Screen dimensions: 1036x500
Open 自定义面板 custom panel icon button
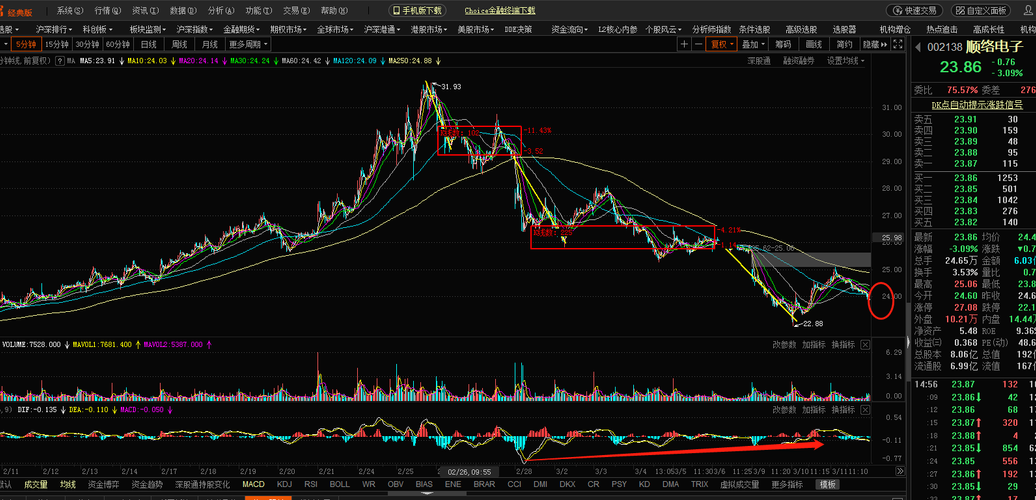980,11
